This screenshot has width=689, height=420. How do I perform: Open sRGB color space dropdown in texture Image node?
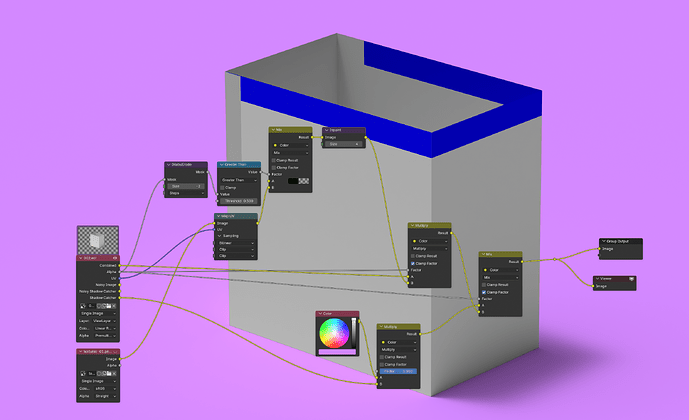click(x=104, y=389)
